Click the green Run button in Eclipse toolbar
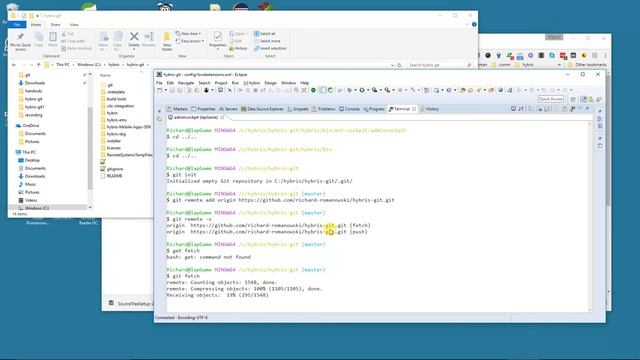Image resolution: width=640 pixels, height=360 pixels. 362,90
